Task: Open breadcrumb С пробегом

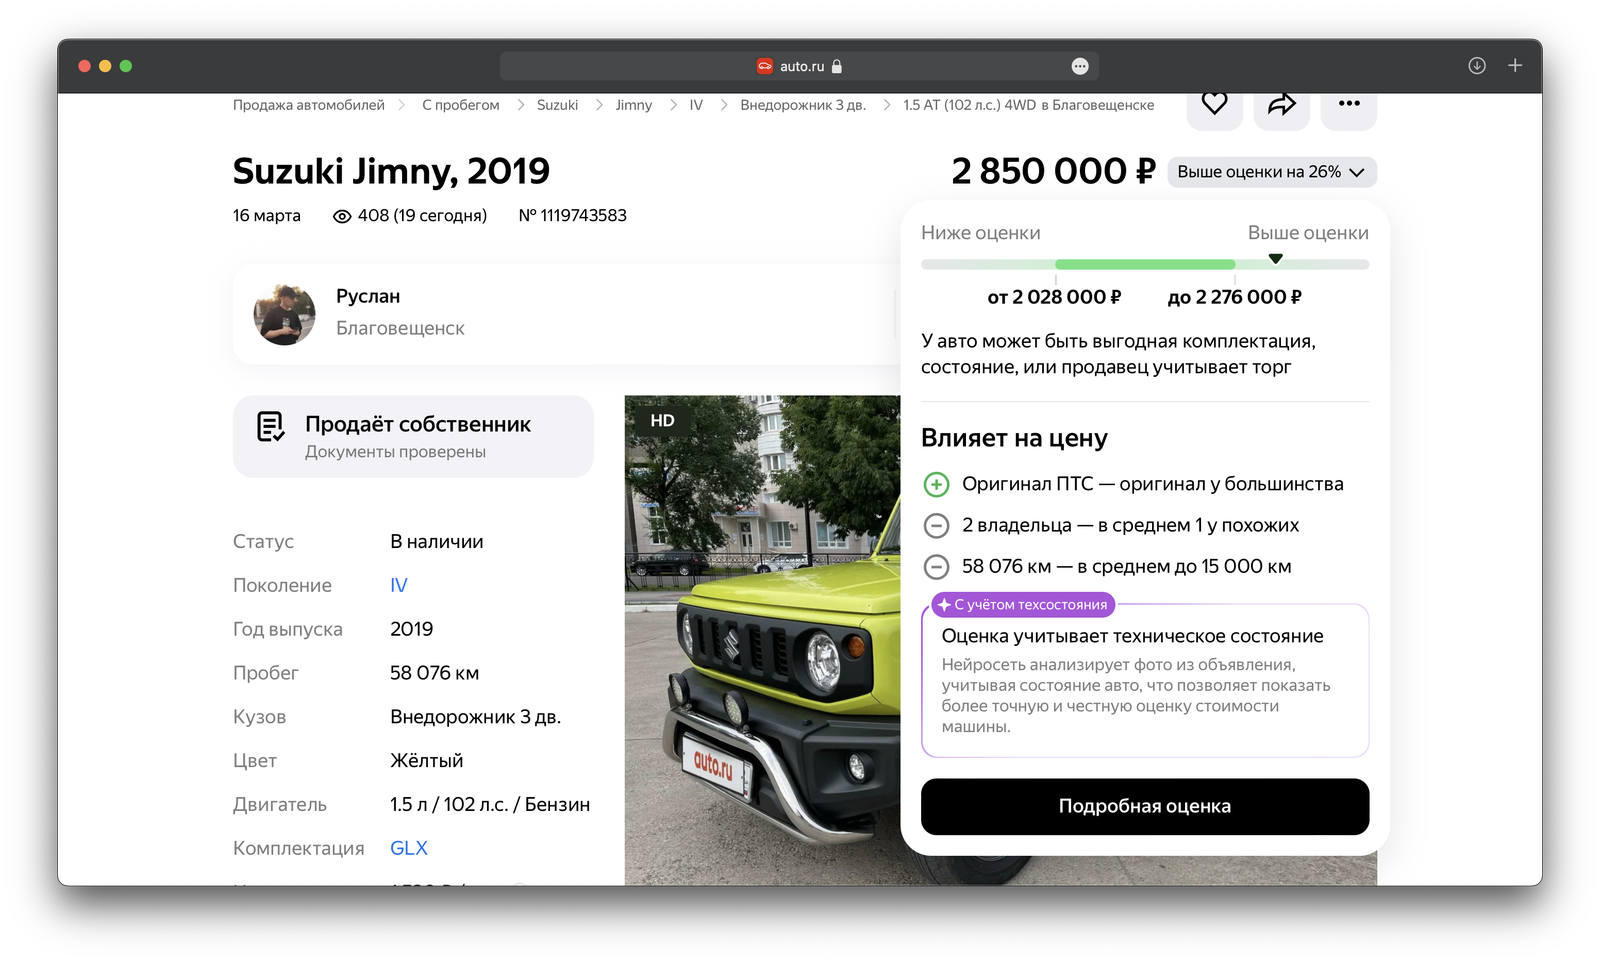Action: coord(460,105)
